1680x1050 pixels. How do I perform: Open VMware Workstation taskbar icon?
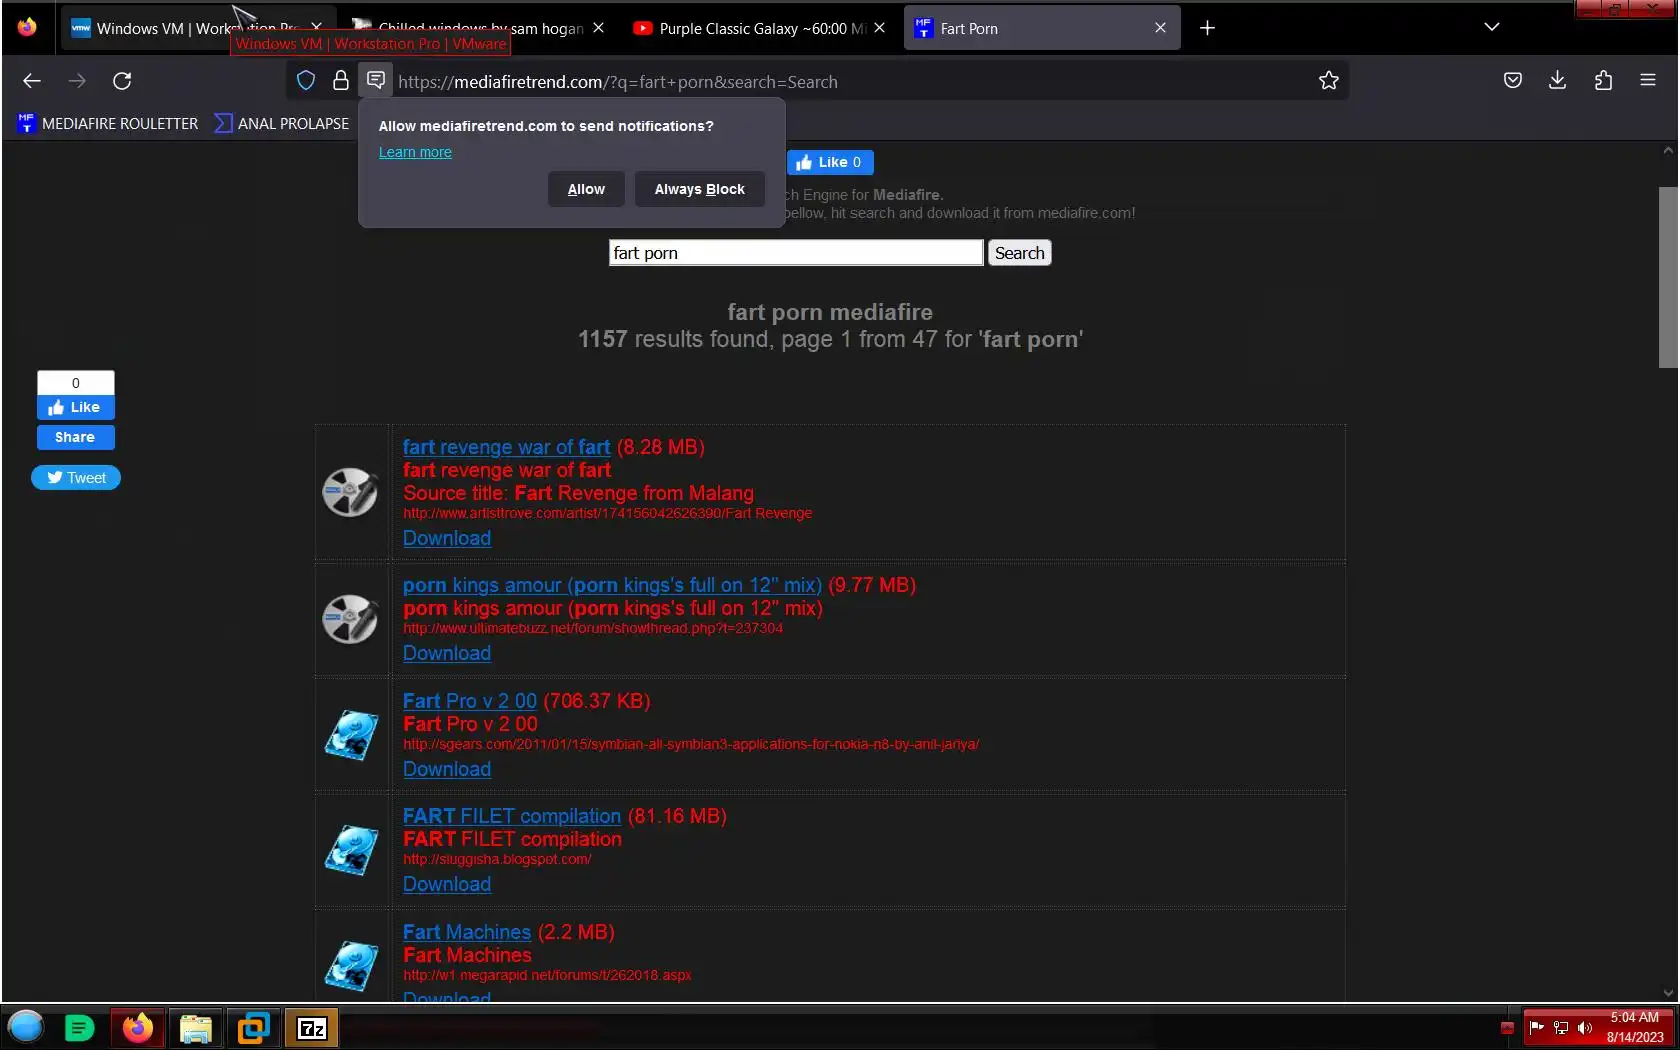pyautogui.click(x=254, y=1028)
